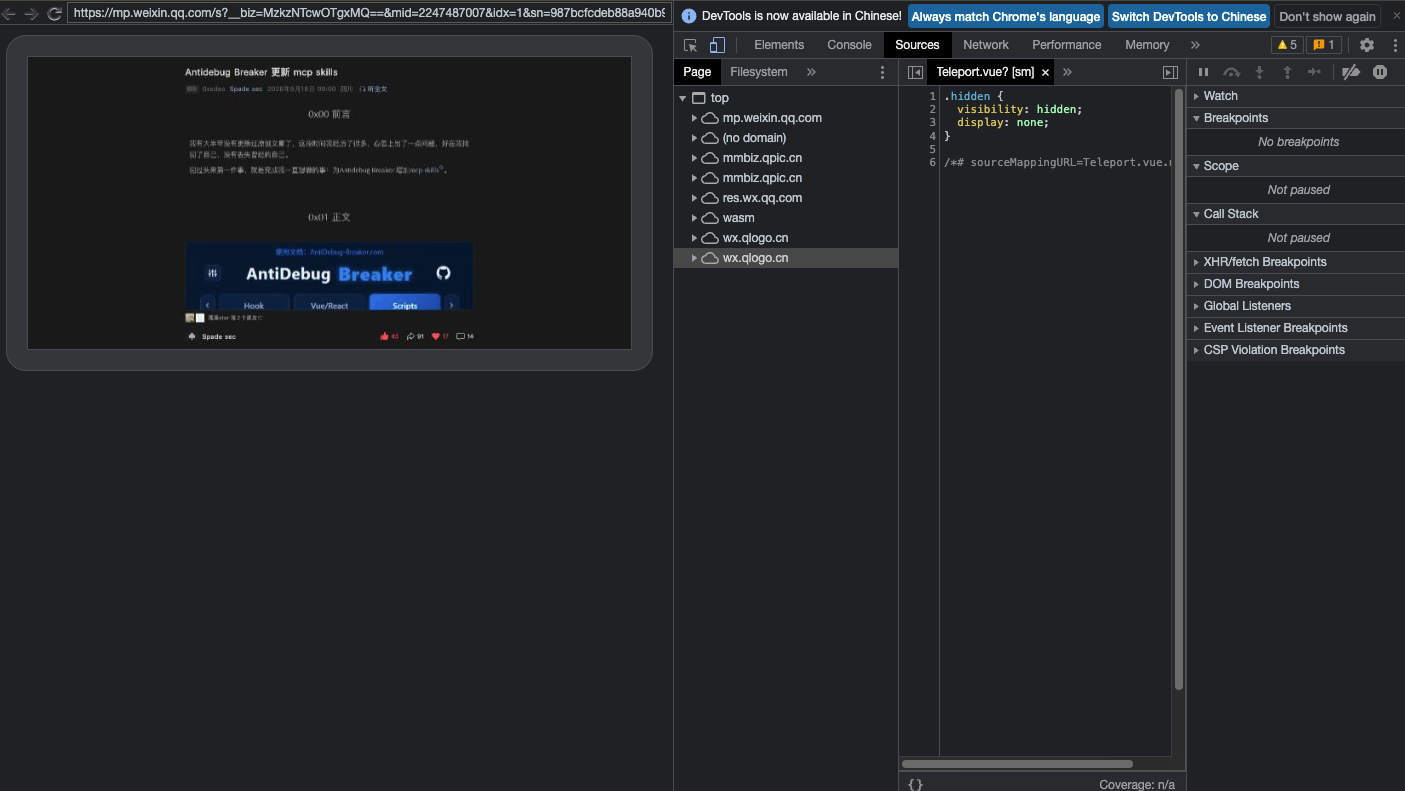The image size is (1405, 791).
Task: Go back with the browser back arrow
Action: coord(9,14)
